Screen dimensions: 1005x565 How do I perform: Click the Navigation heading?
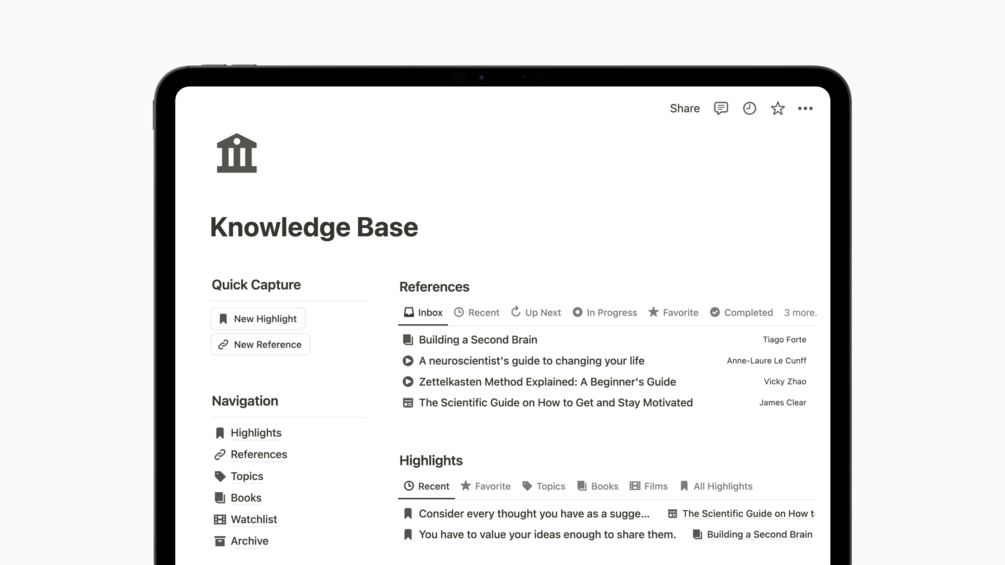(245, 401)
